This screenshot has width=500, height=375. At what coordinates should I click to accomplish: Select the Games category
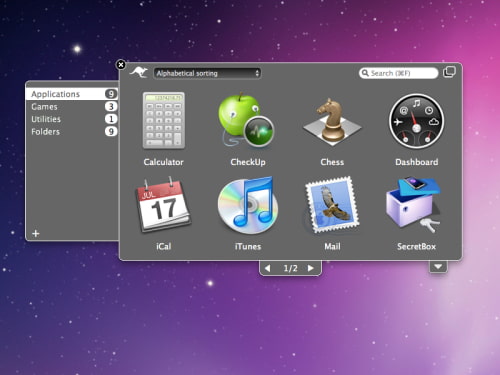point(72,107)
